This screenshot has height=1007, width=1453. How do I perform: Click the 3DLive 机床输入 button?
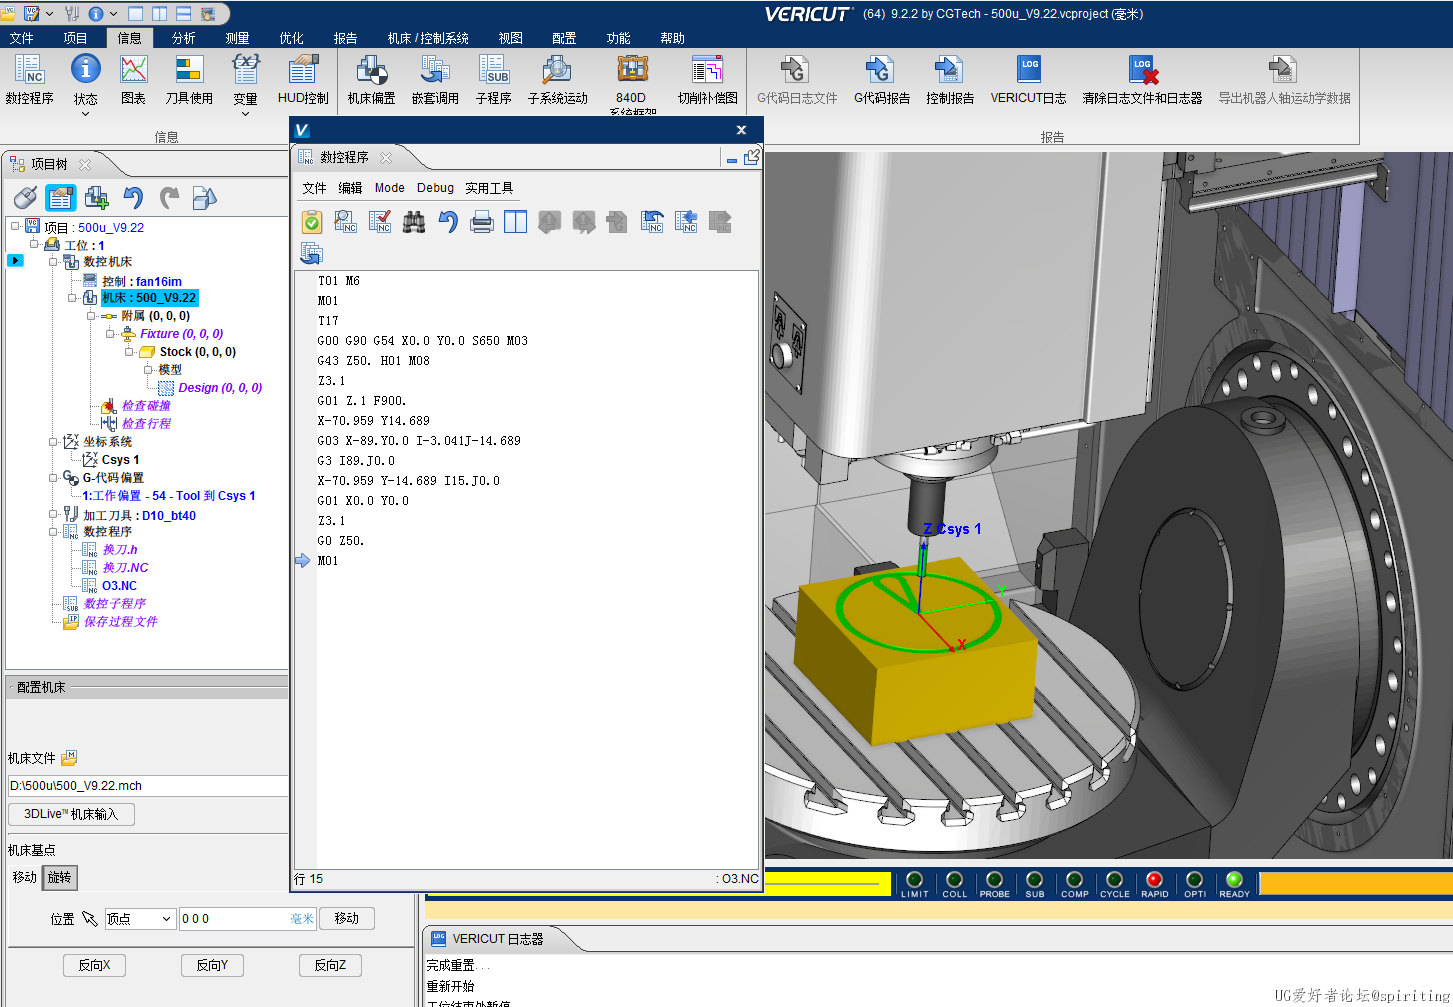71,814
